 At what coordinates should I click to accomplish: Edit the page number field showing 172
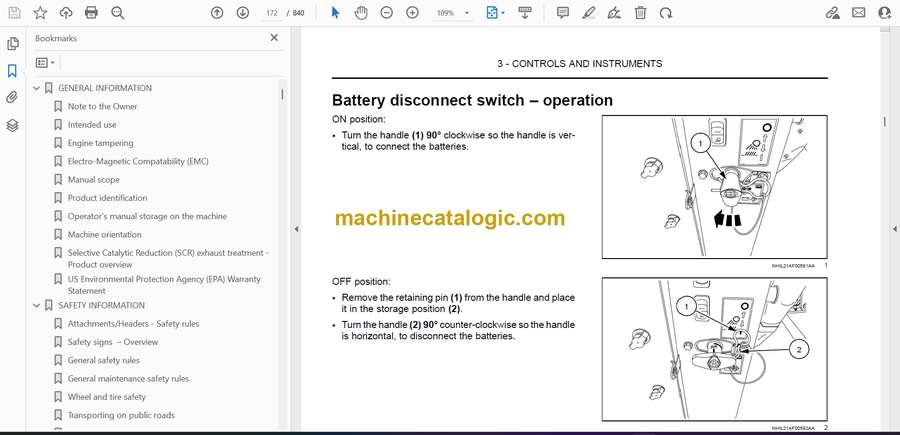point(272,13)
